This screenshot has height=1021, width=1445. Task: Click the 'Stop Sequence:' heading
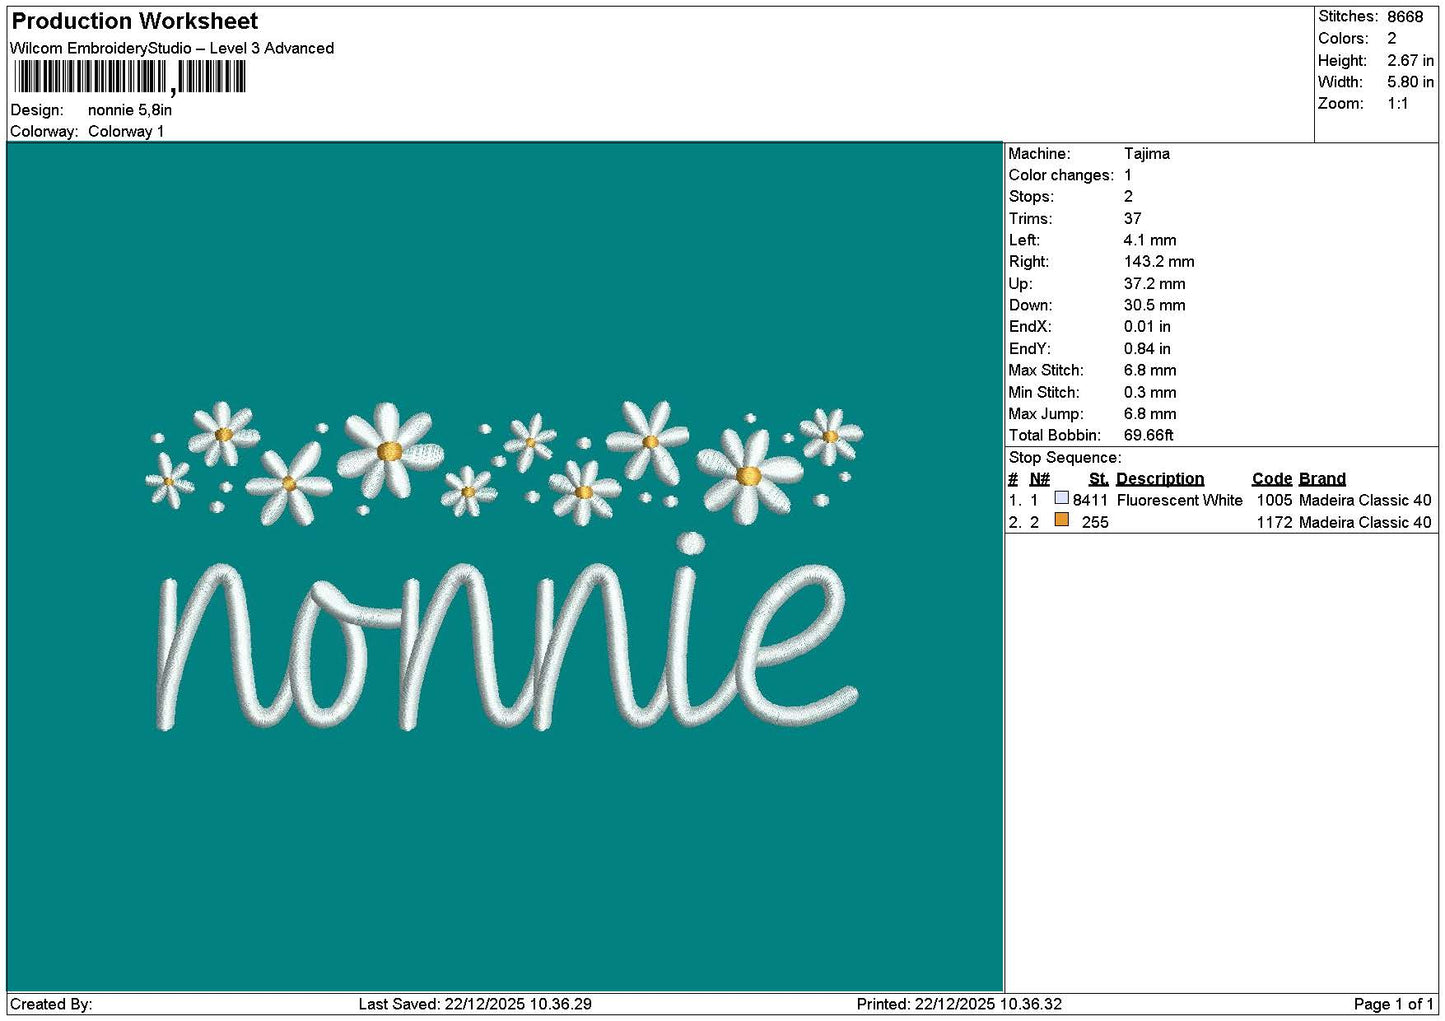pos(1065,458)
